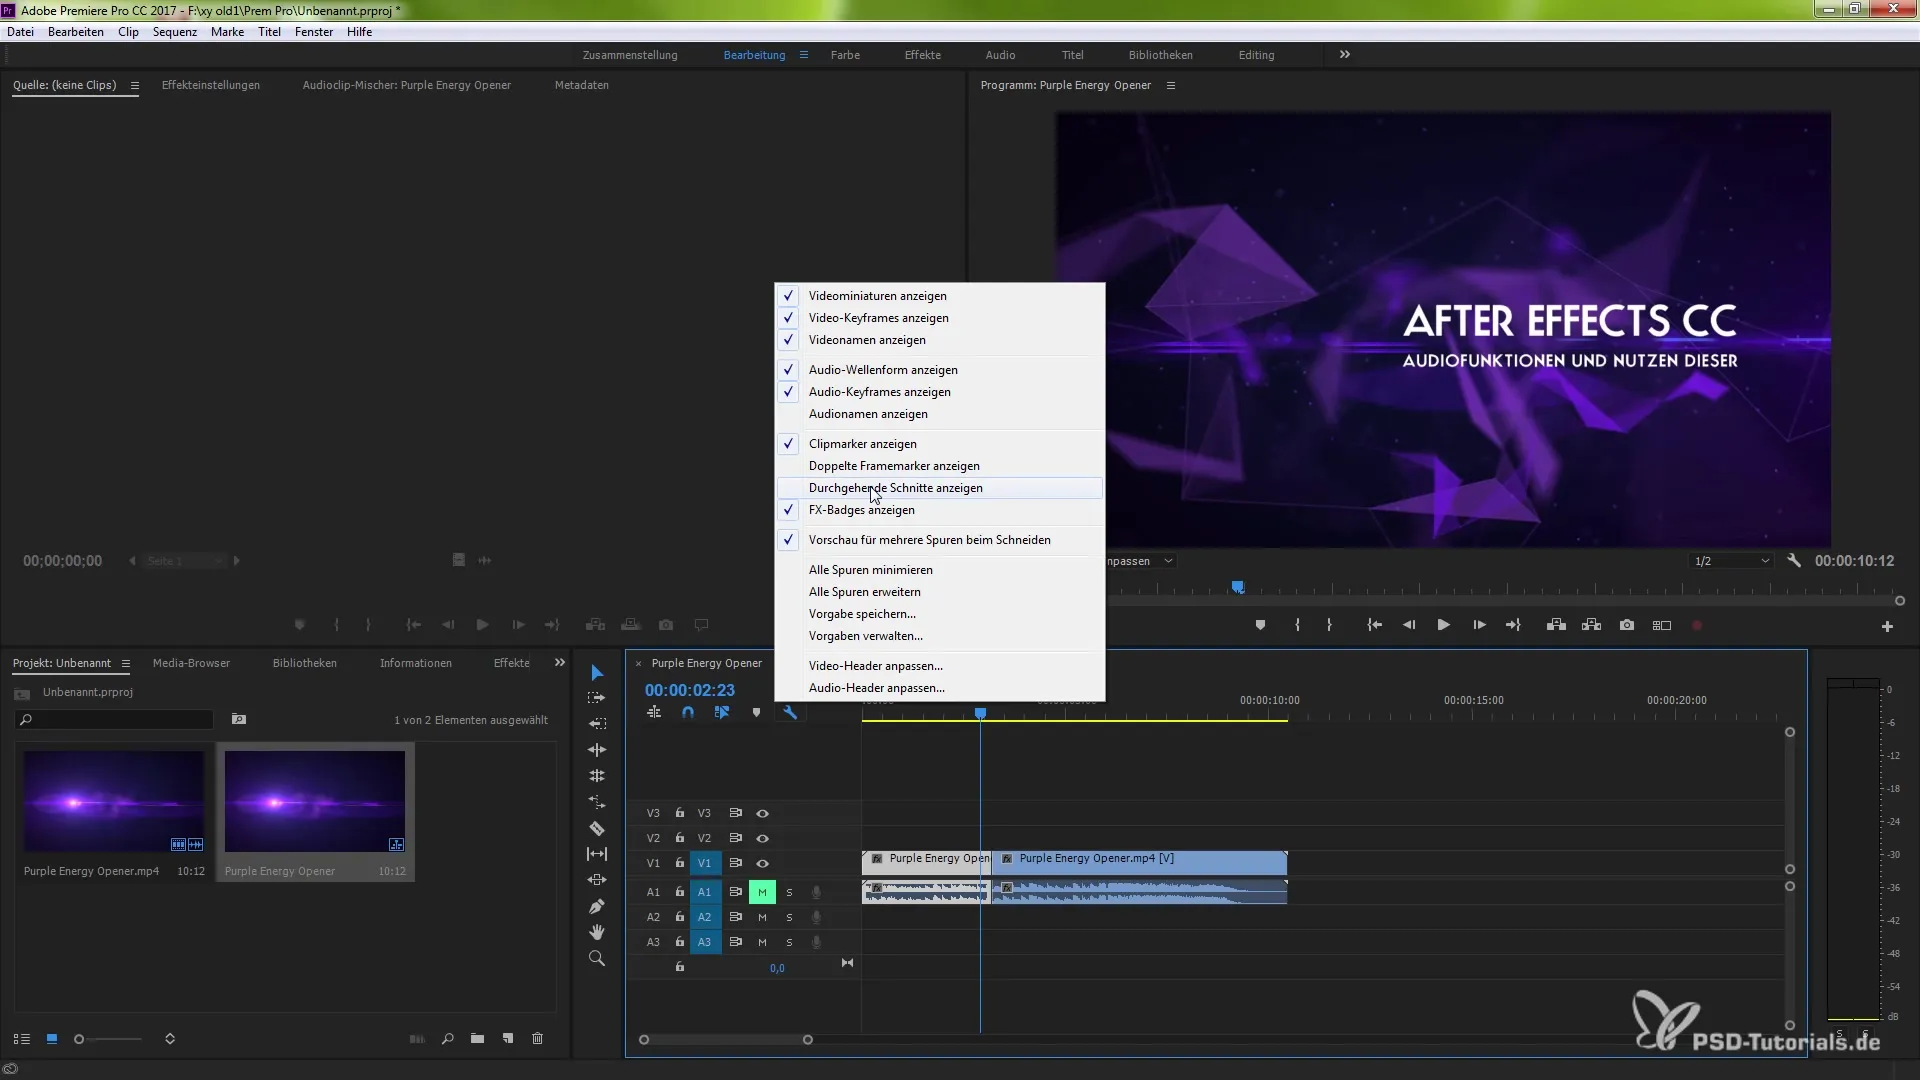Unmute the A1 audio track
This screenshot has height=1080, width=1920.
click(762, 892)
